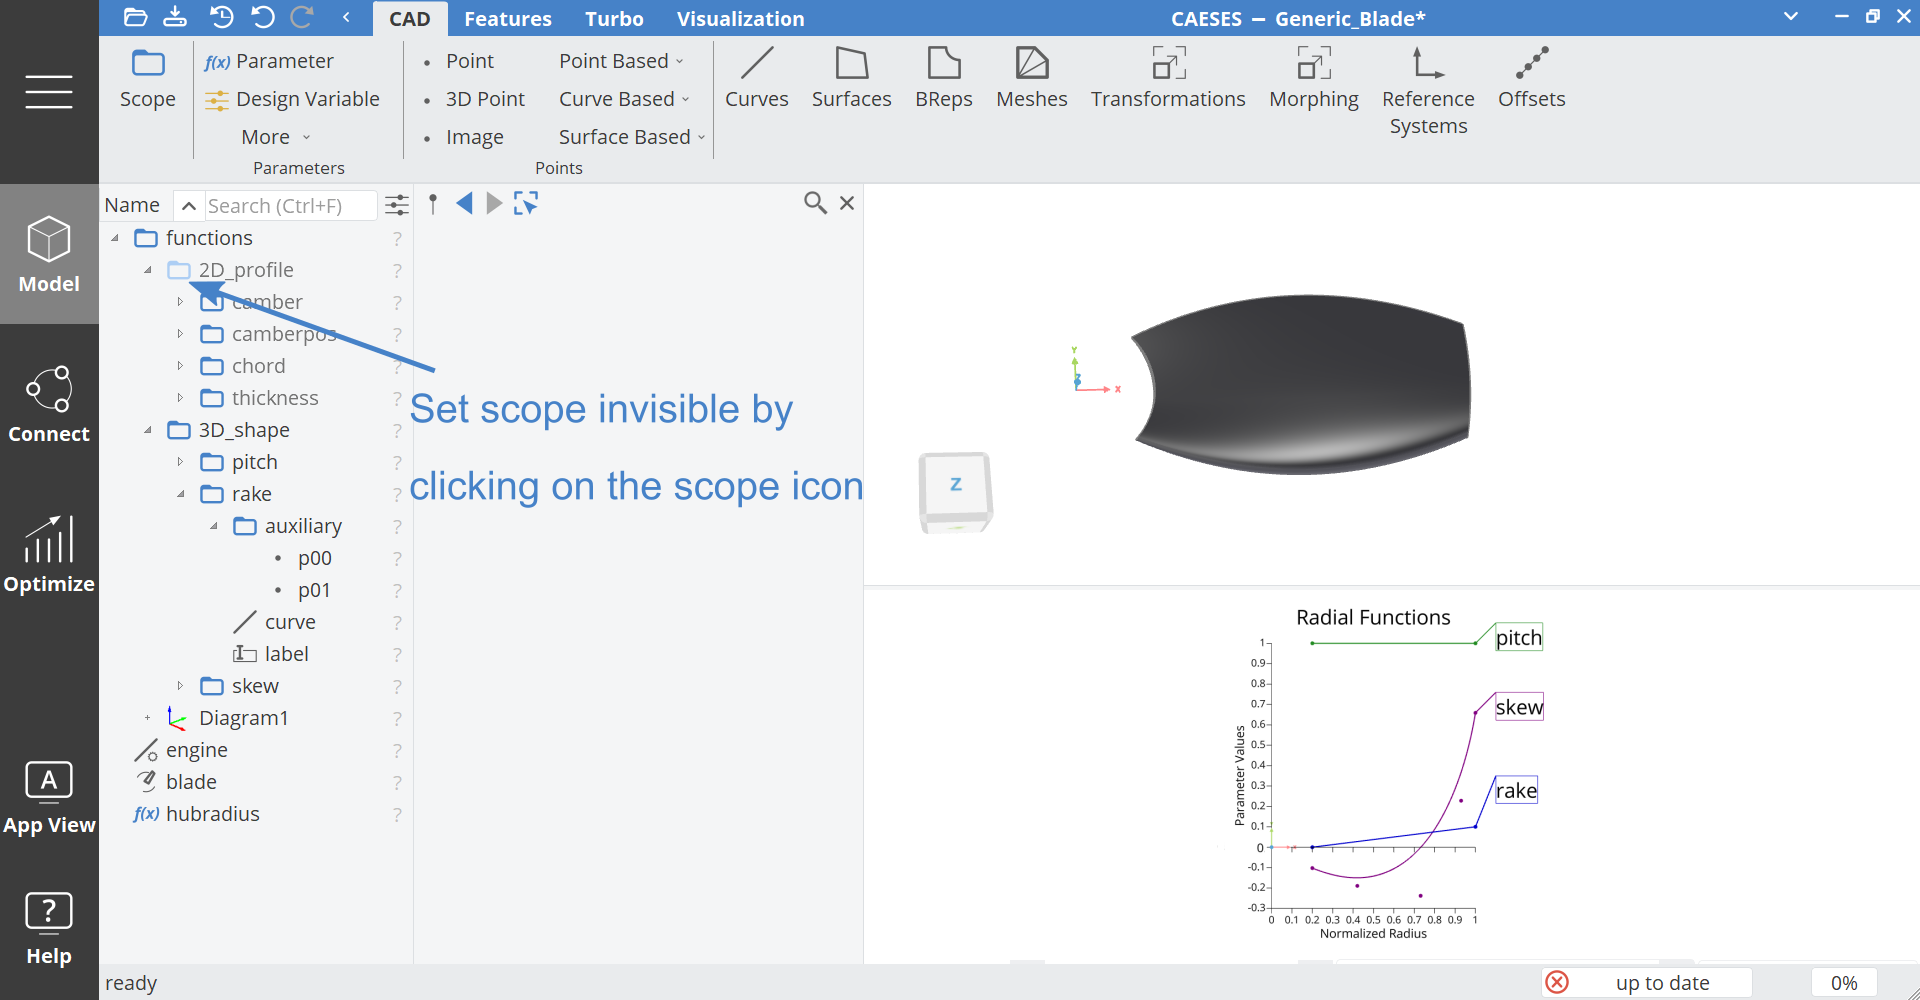Image resolution: width=1920 pixels, height=1000 pixels.
Task: Open the Curves creation tool
Action: click(x=756, y=78)
